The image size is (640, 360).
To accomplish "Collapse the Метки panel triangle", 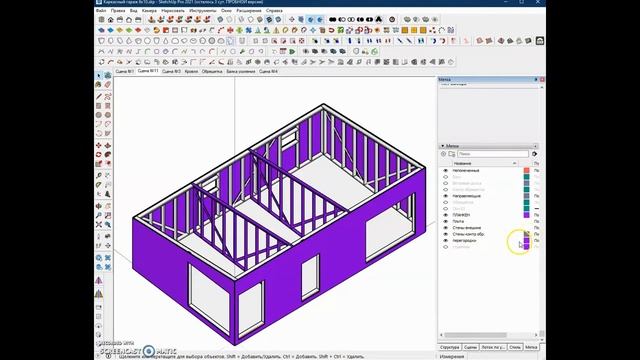I will (x=442, y=146).
